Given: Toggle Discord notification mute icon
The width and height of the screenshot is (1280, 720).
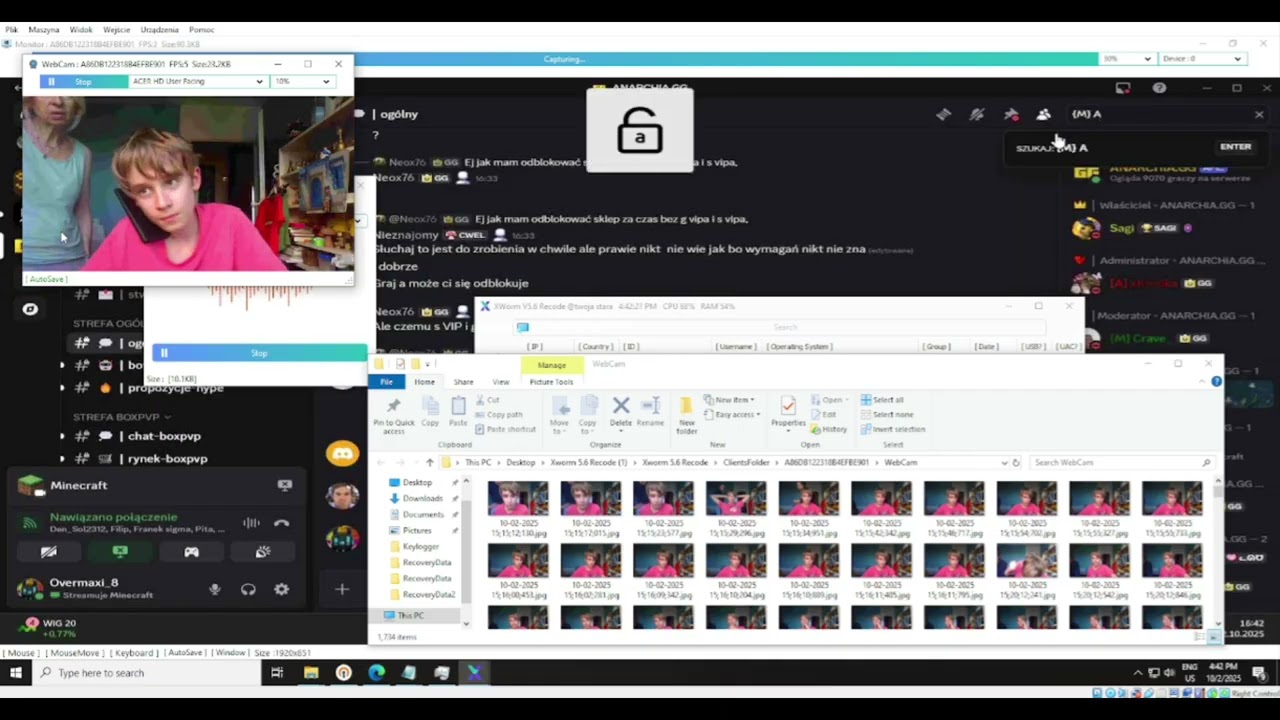Looking at the screenshot, I should (977, 114).
